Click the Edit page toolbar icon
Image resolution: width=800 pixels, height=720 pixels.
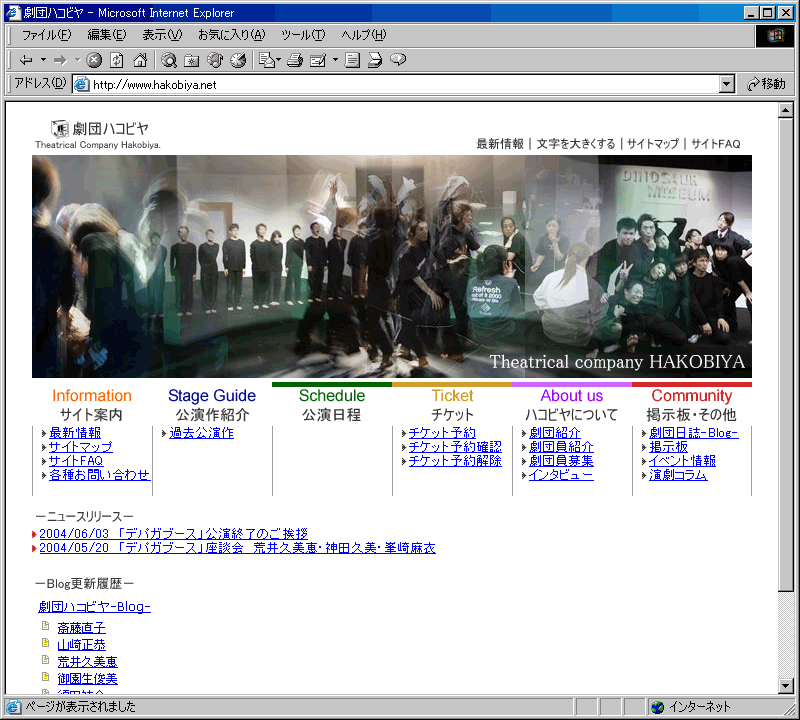318,60
